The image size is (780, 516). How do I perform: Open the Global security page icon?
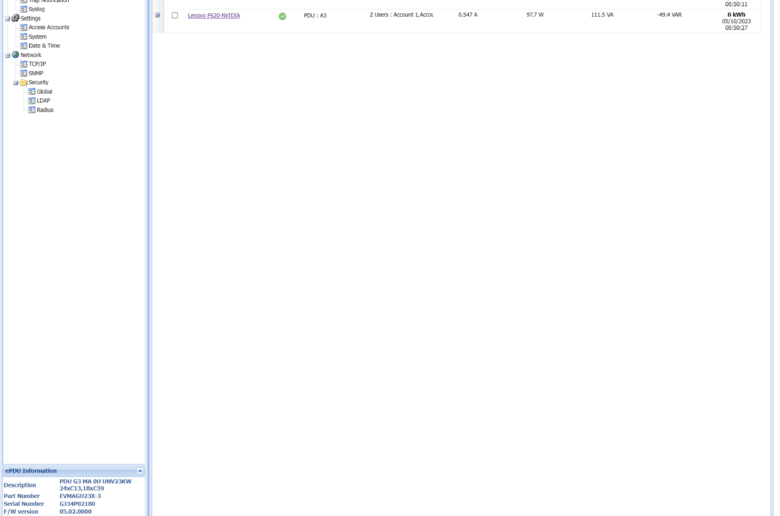pyautogui.click(x=32, y=92)
